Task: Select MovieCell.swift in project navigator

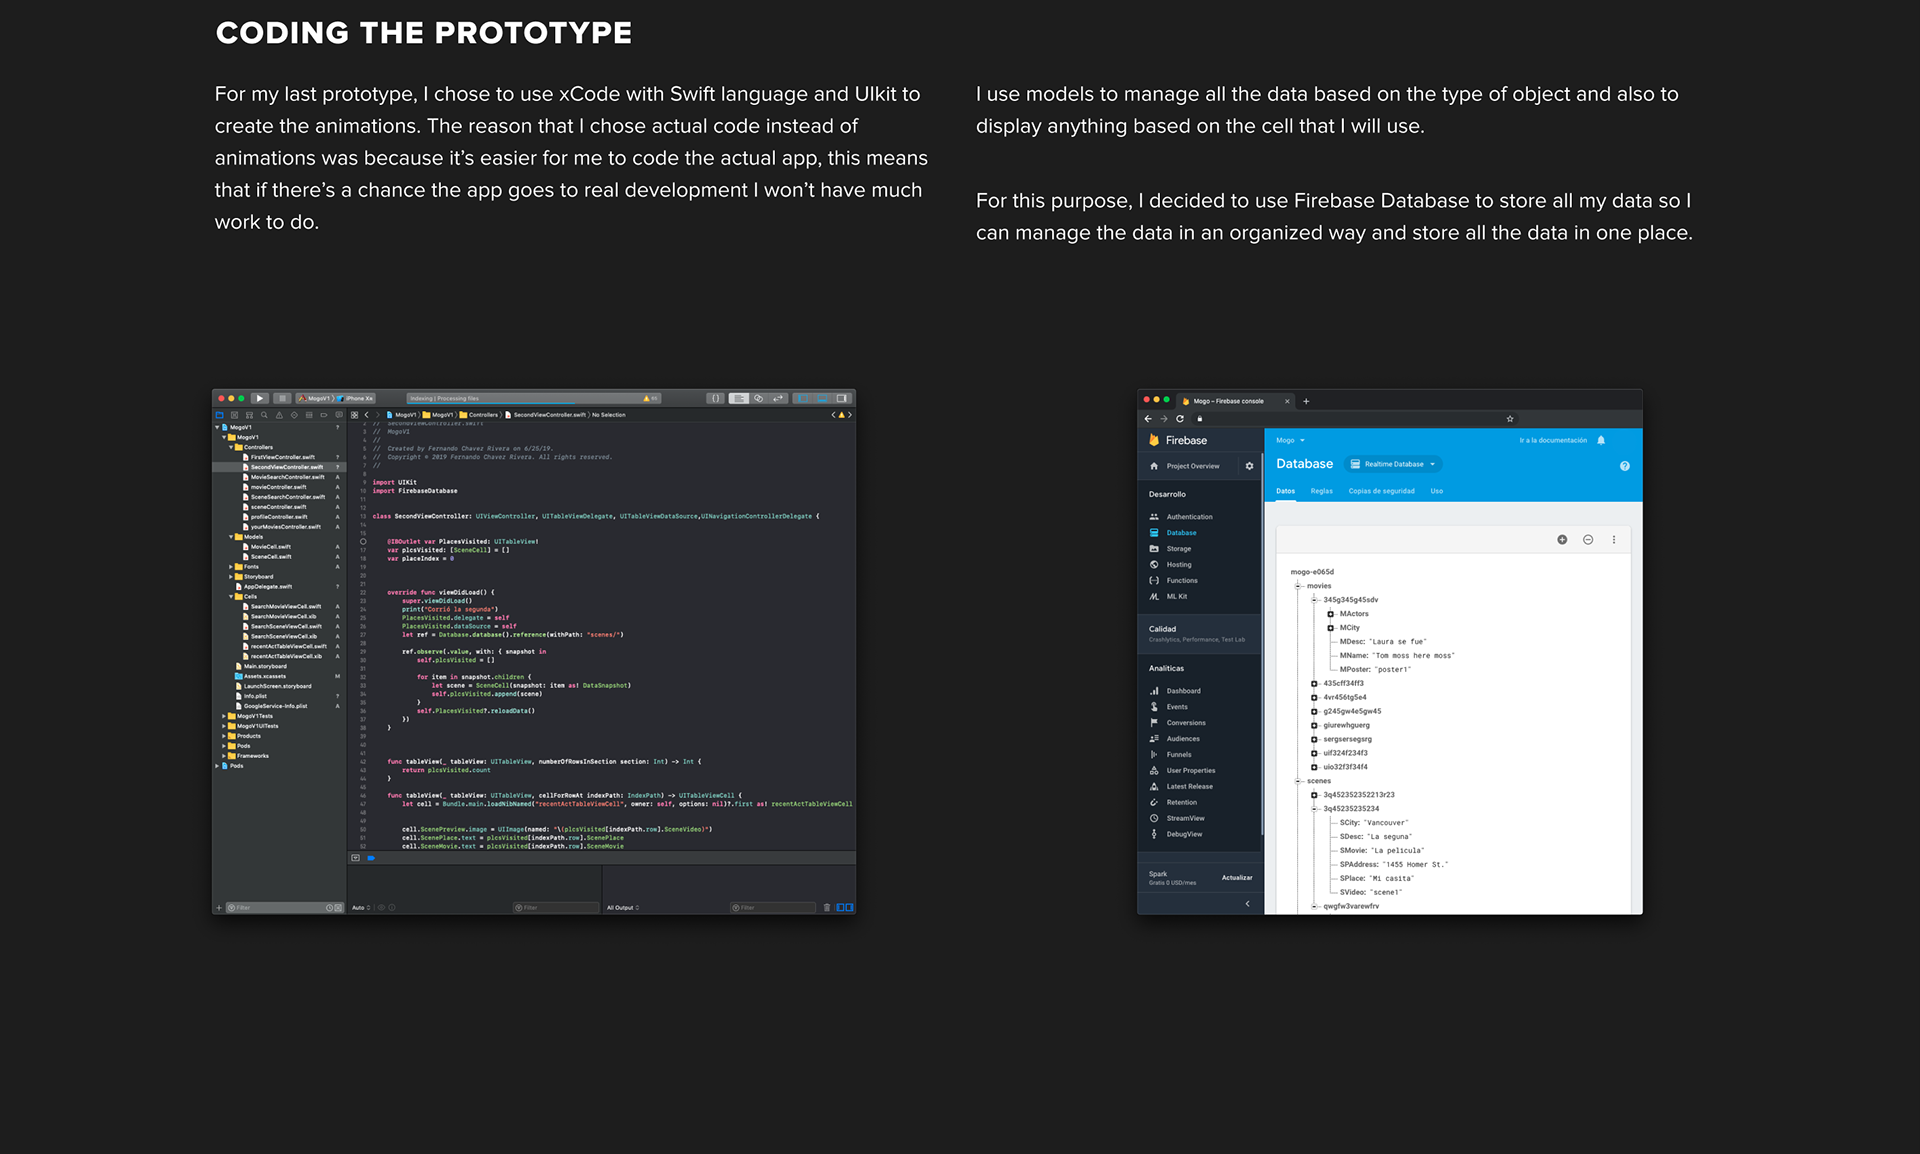Action: tap(270, 547)
